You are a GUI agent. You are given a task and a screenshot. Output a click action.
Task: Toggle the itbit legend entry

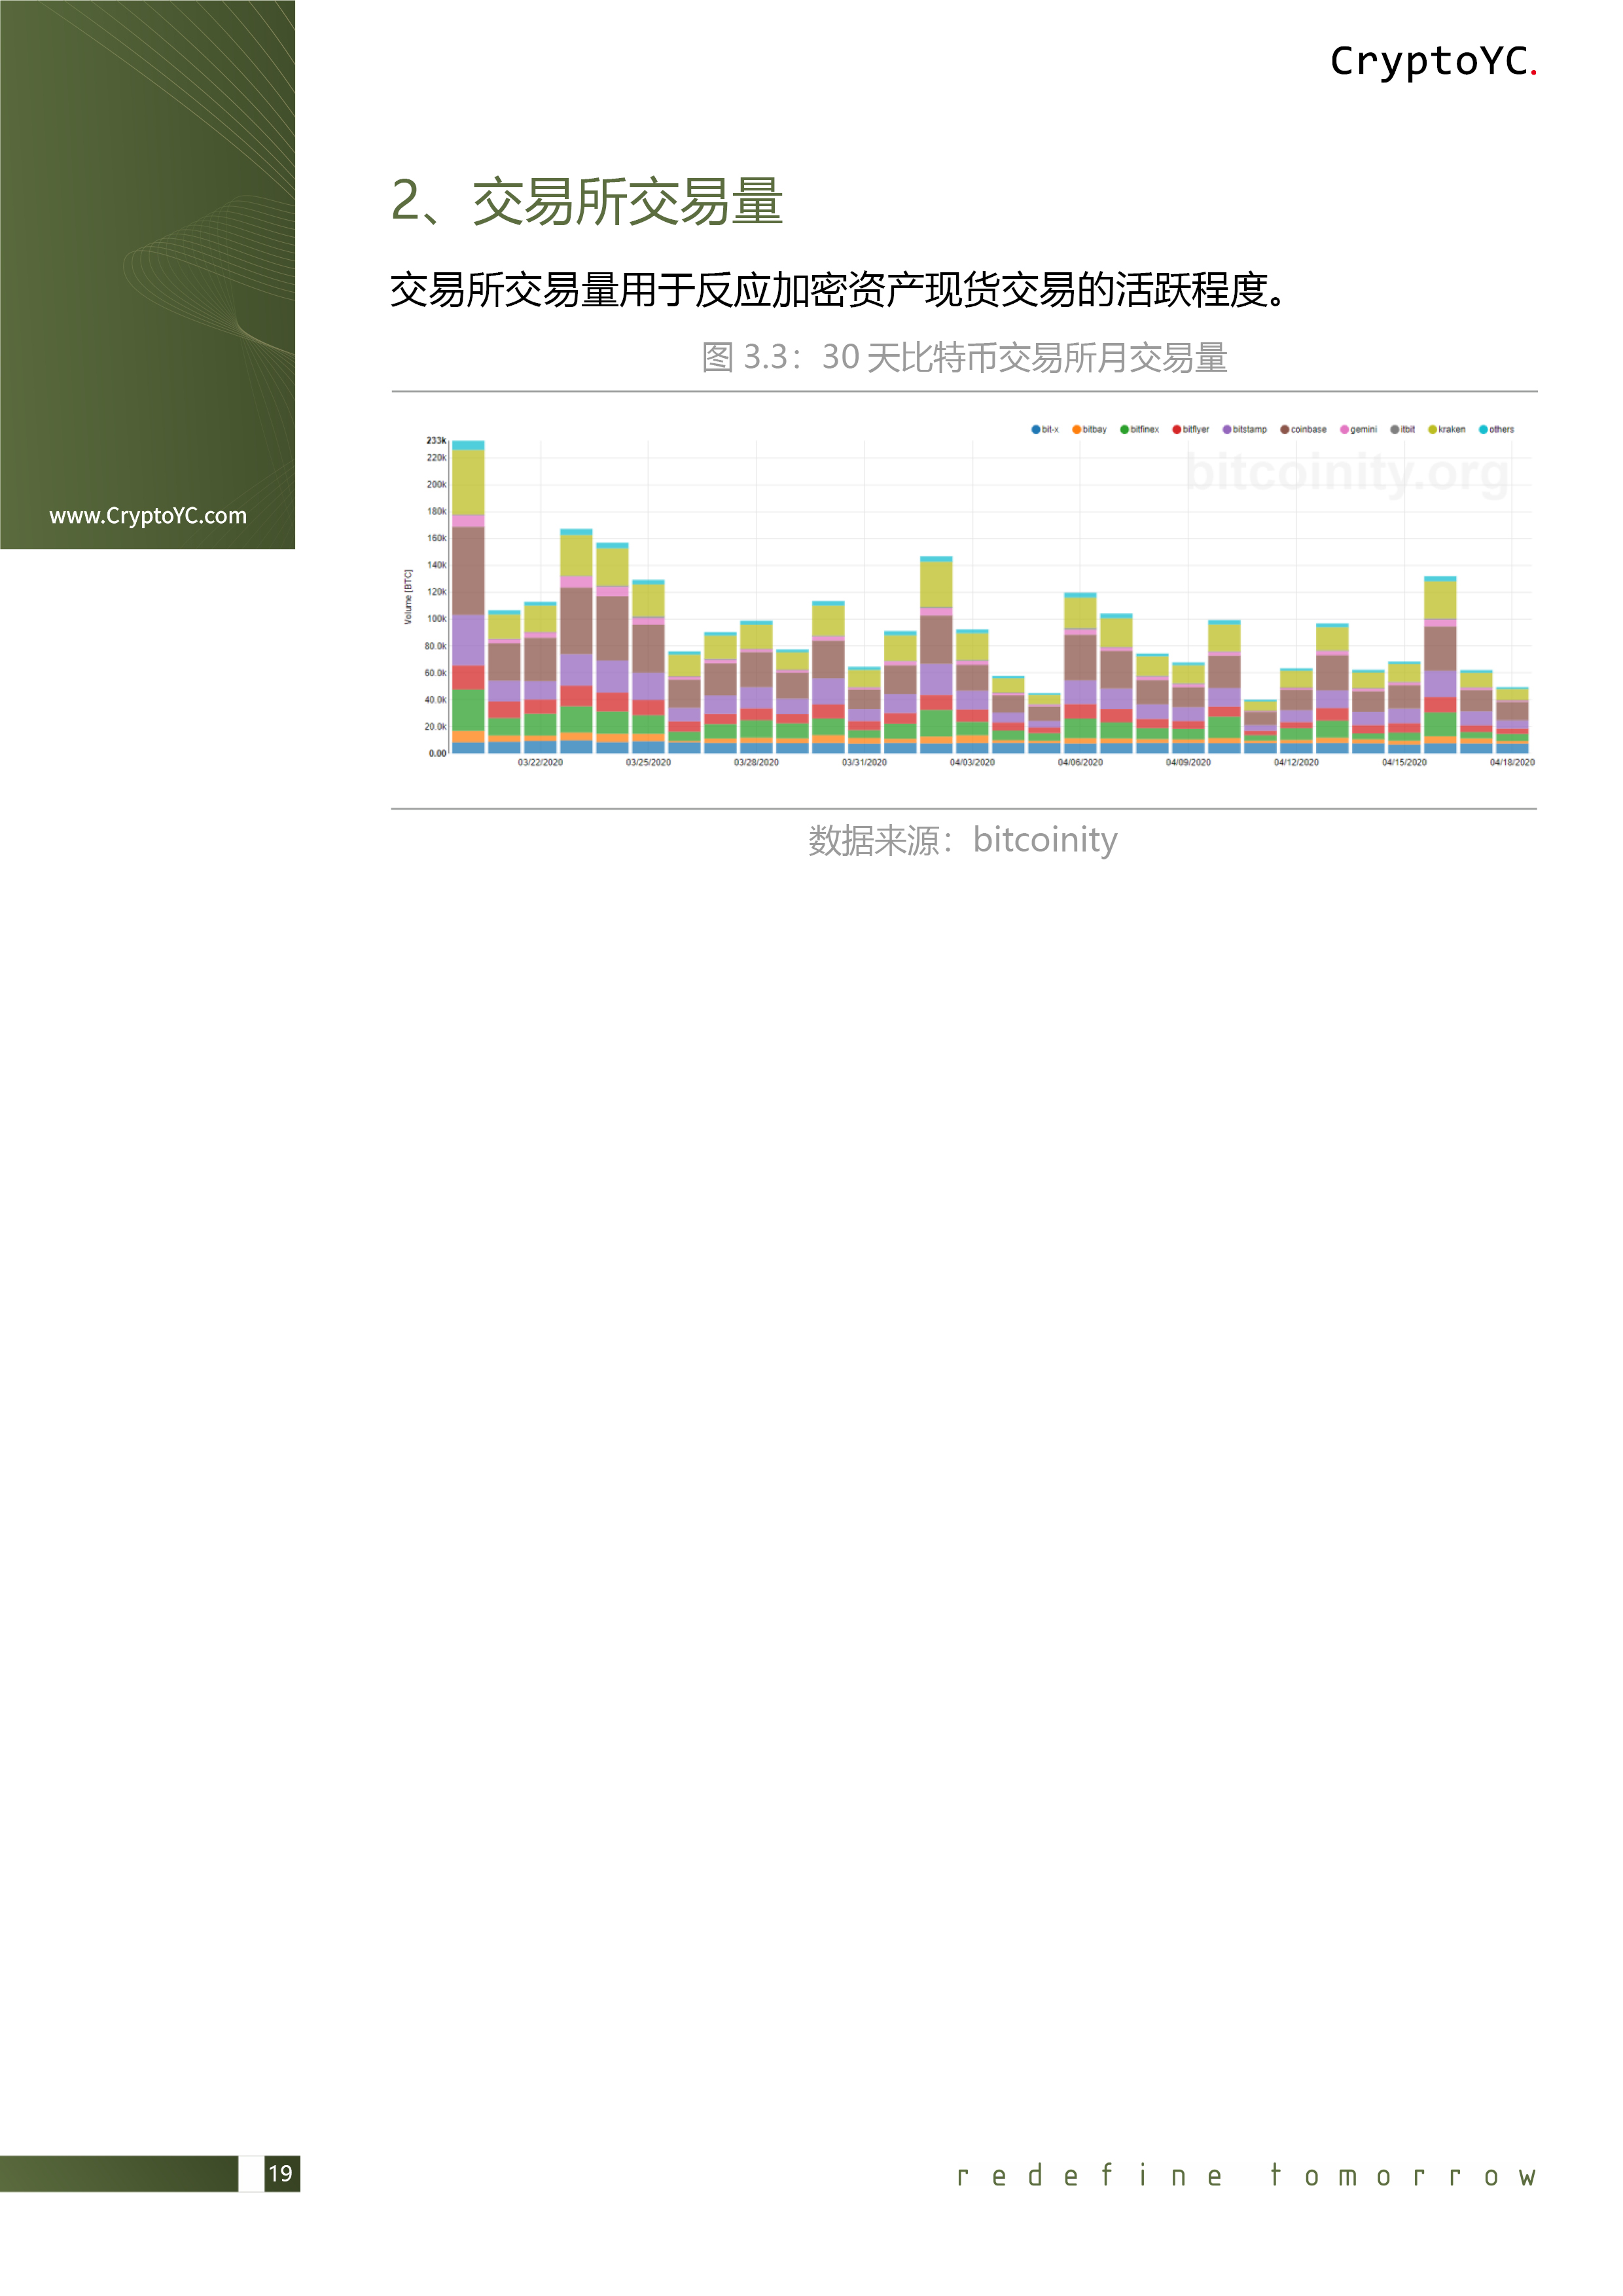click(1402, 429)
